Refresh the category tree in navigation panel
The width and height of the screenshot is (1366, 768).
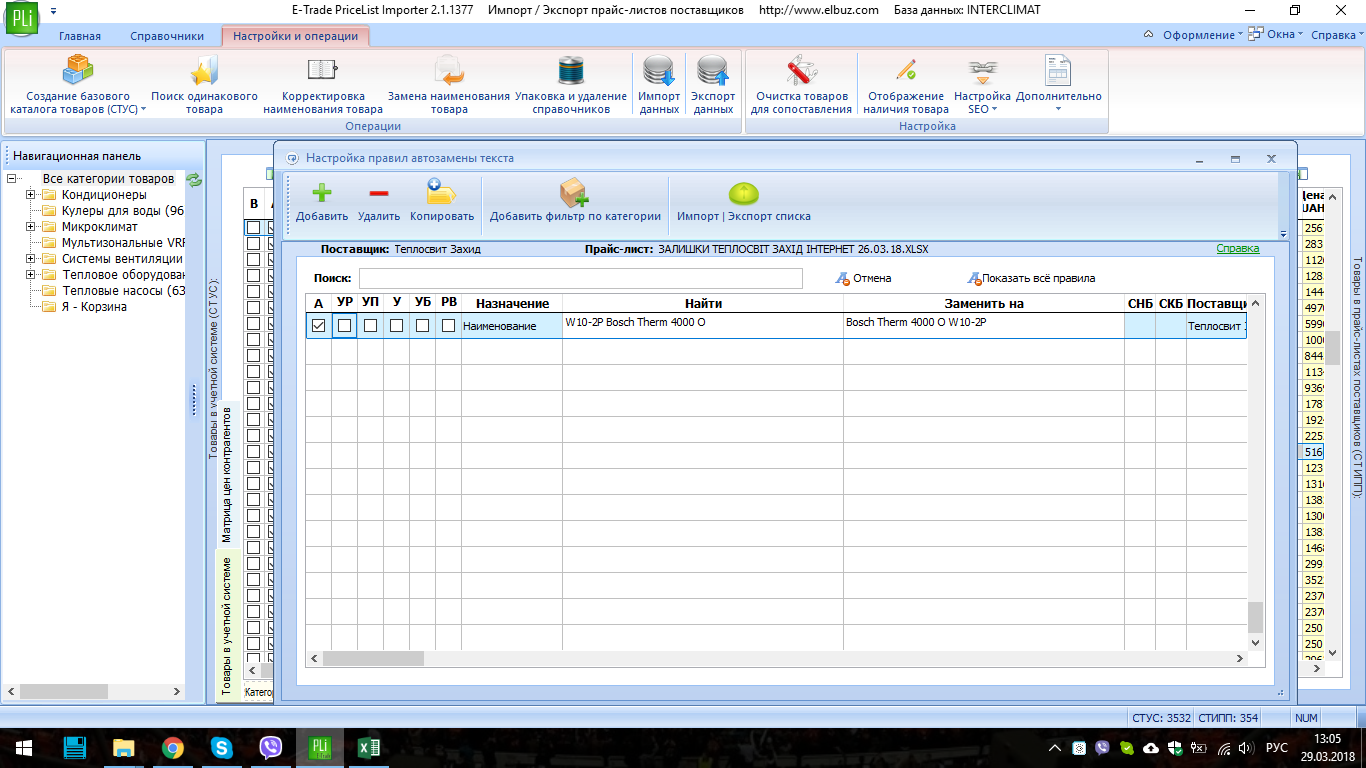tap(194, 180)
